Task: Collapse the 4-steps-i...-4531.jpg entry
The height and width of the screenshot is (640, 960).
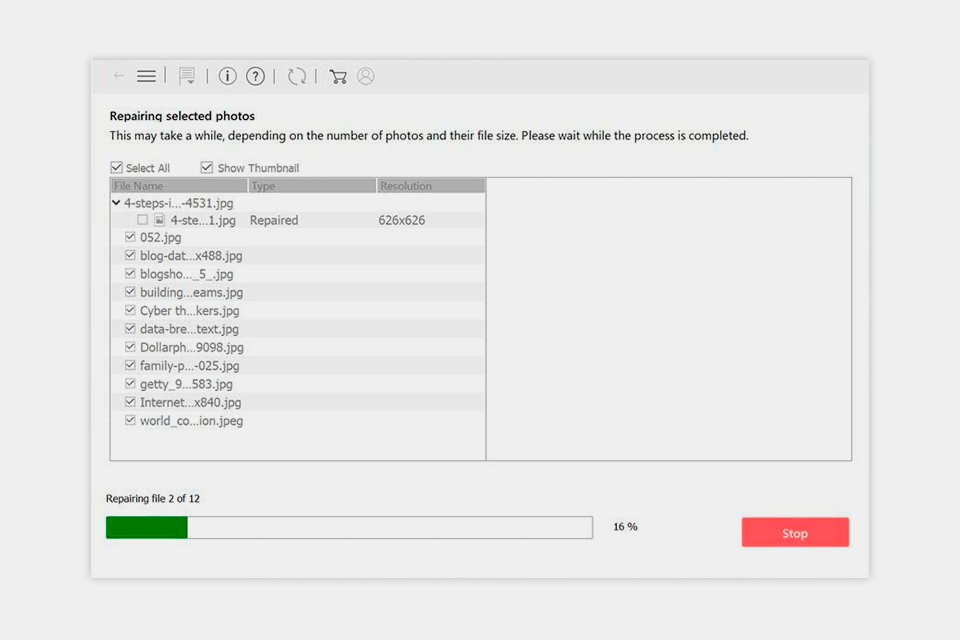Action: click(116, 201)
